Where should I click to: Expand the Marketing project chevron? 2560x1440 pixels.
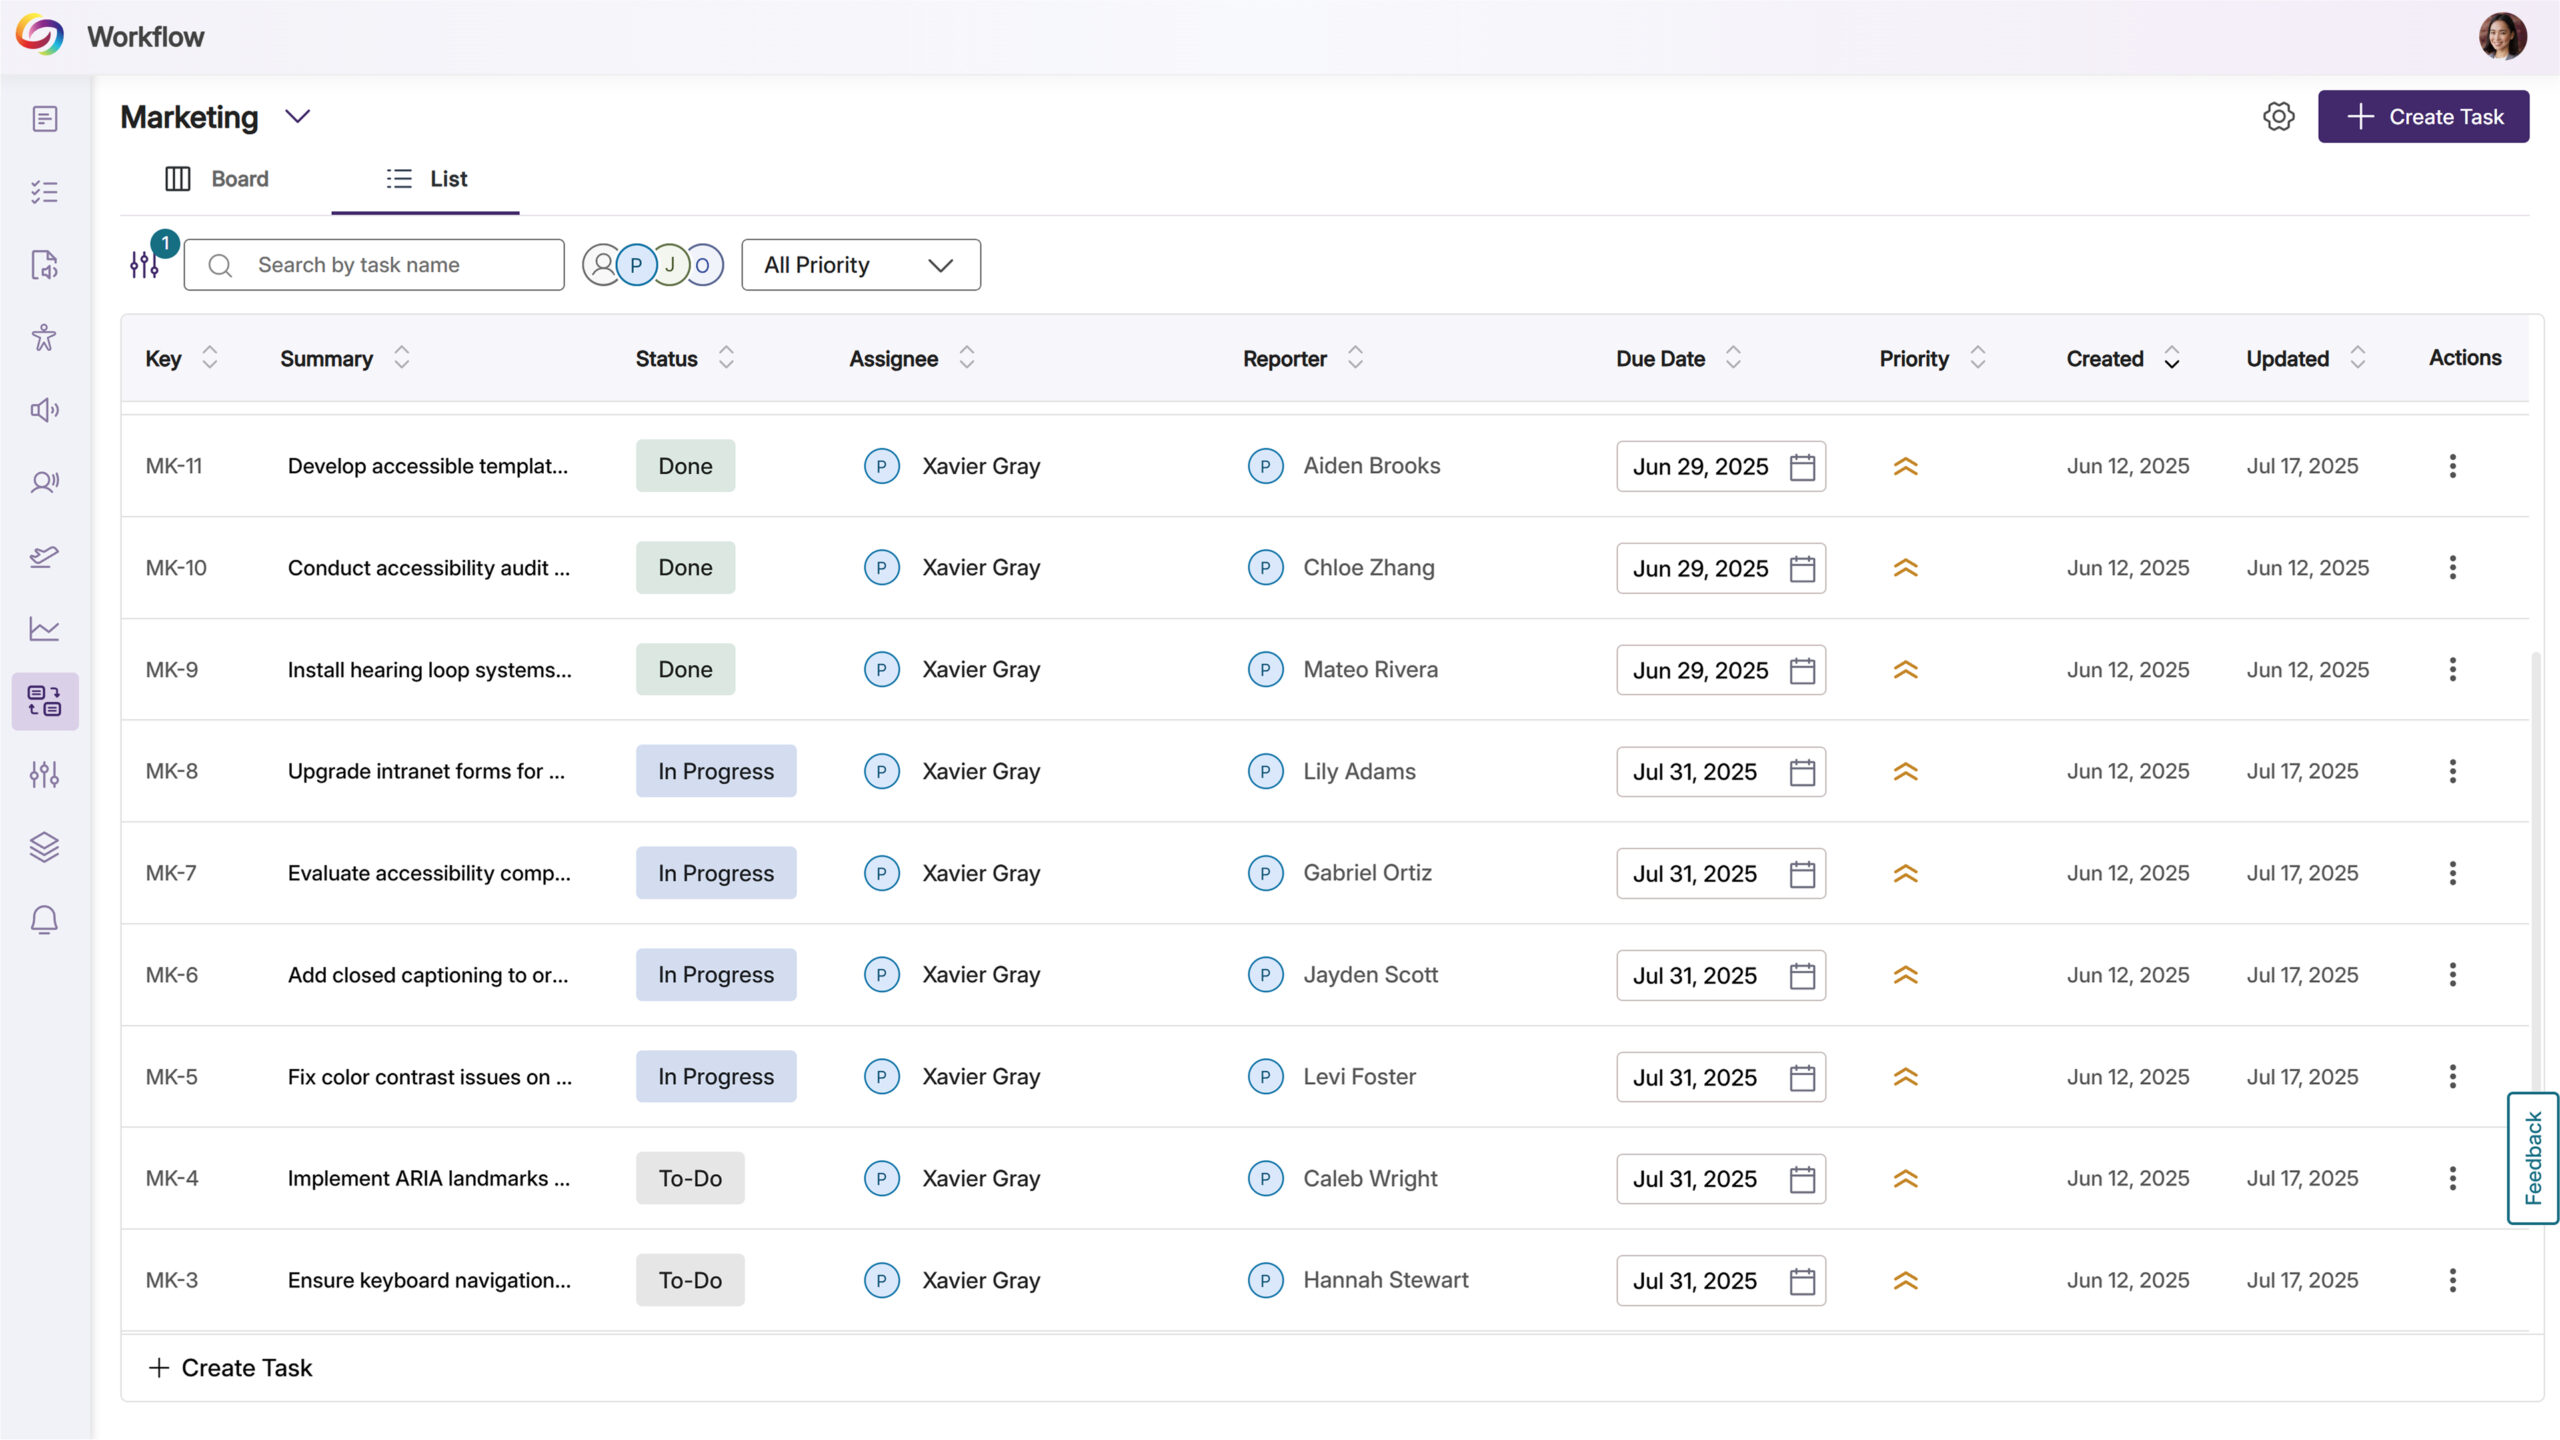pyautogui.click(x=298, y=117)
